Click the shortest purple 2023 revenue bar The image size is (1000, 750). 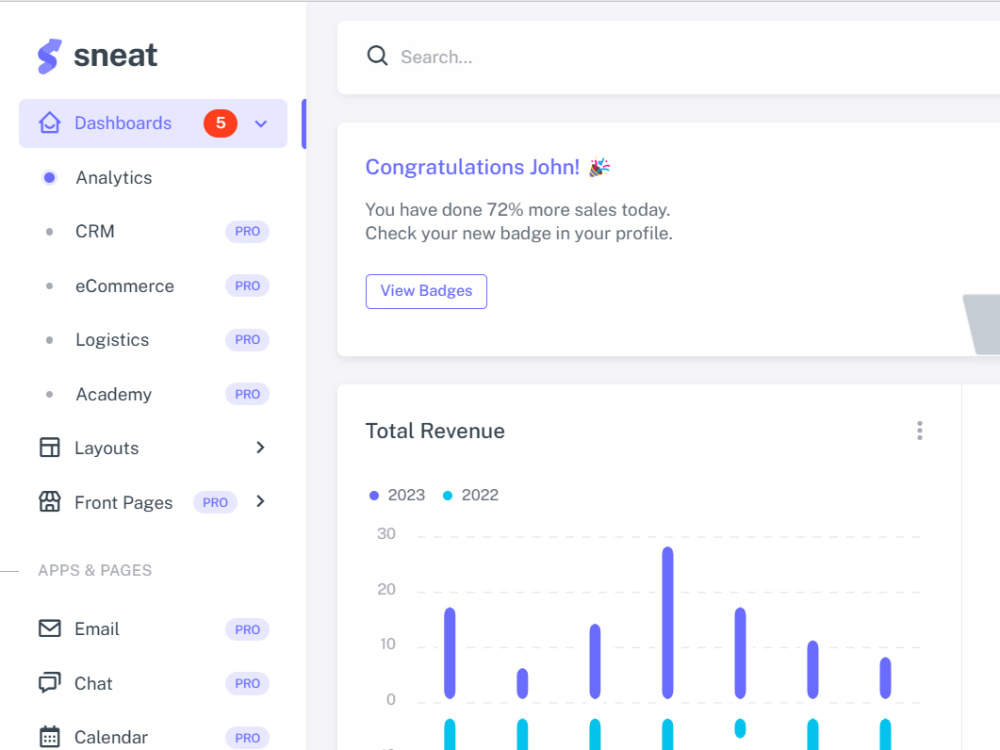522,684
